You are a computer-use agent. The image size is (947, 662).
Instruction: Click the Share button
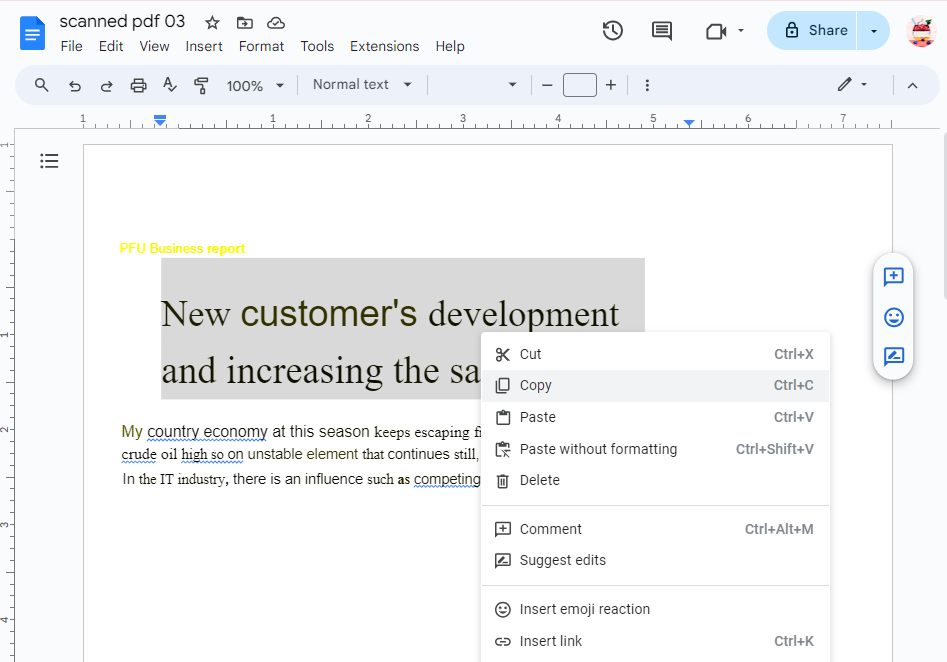820,31
